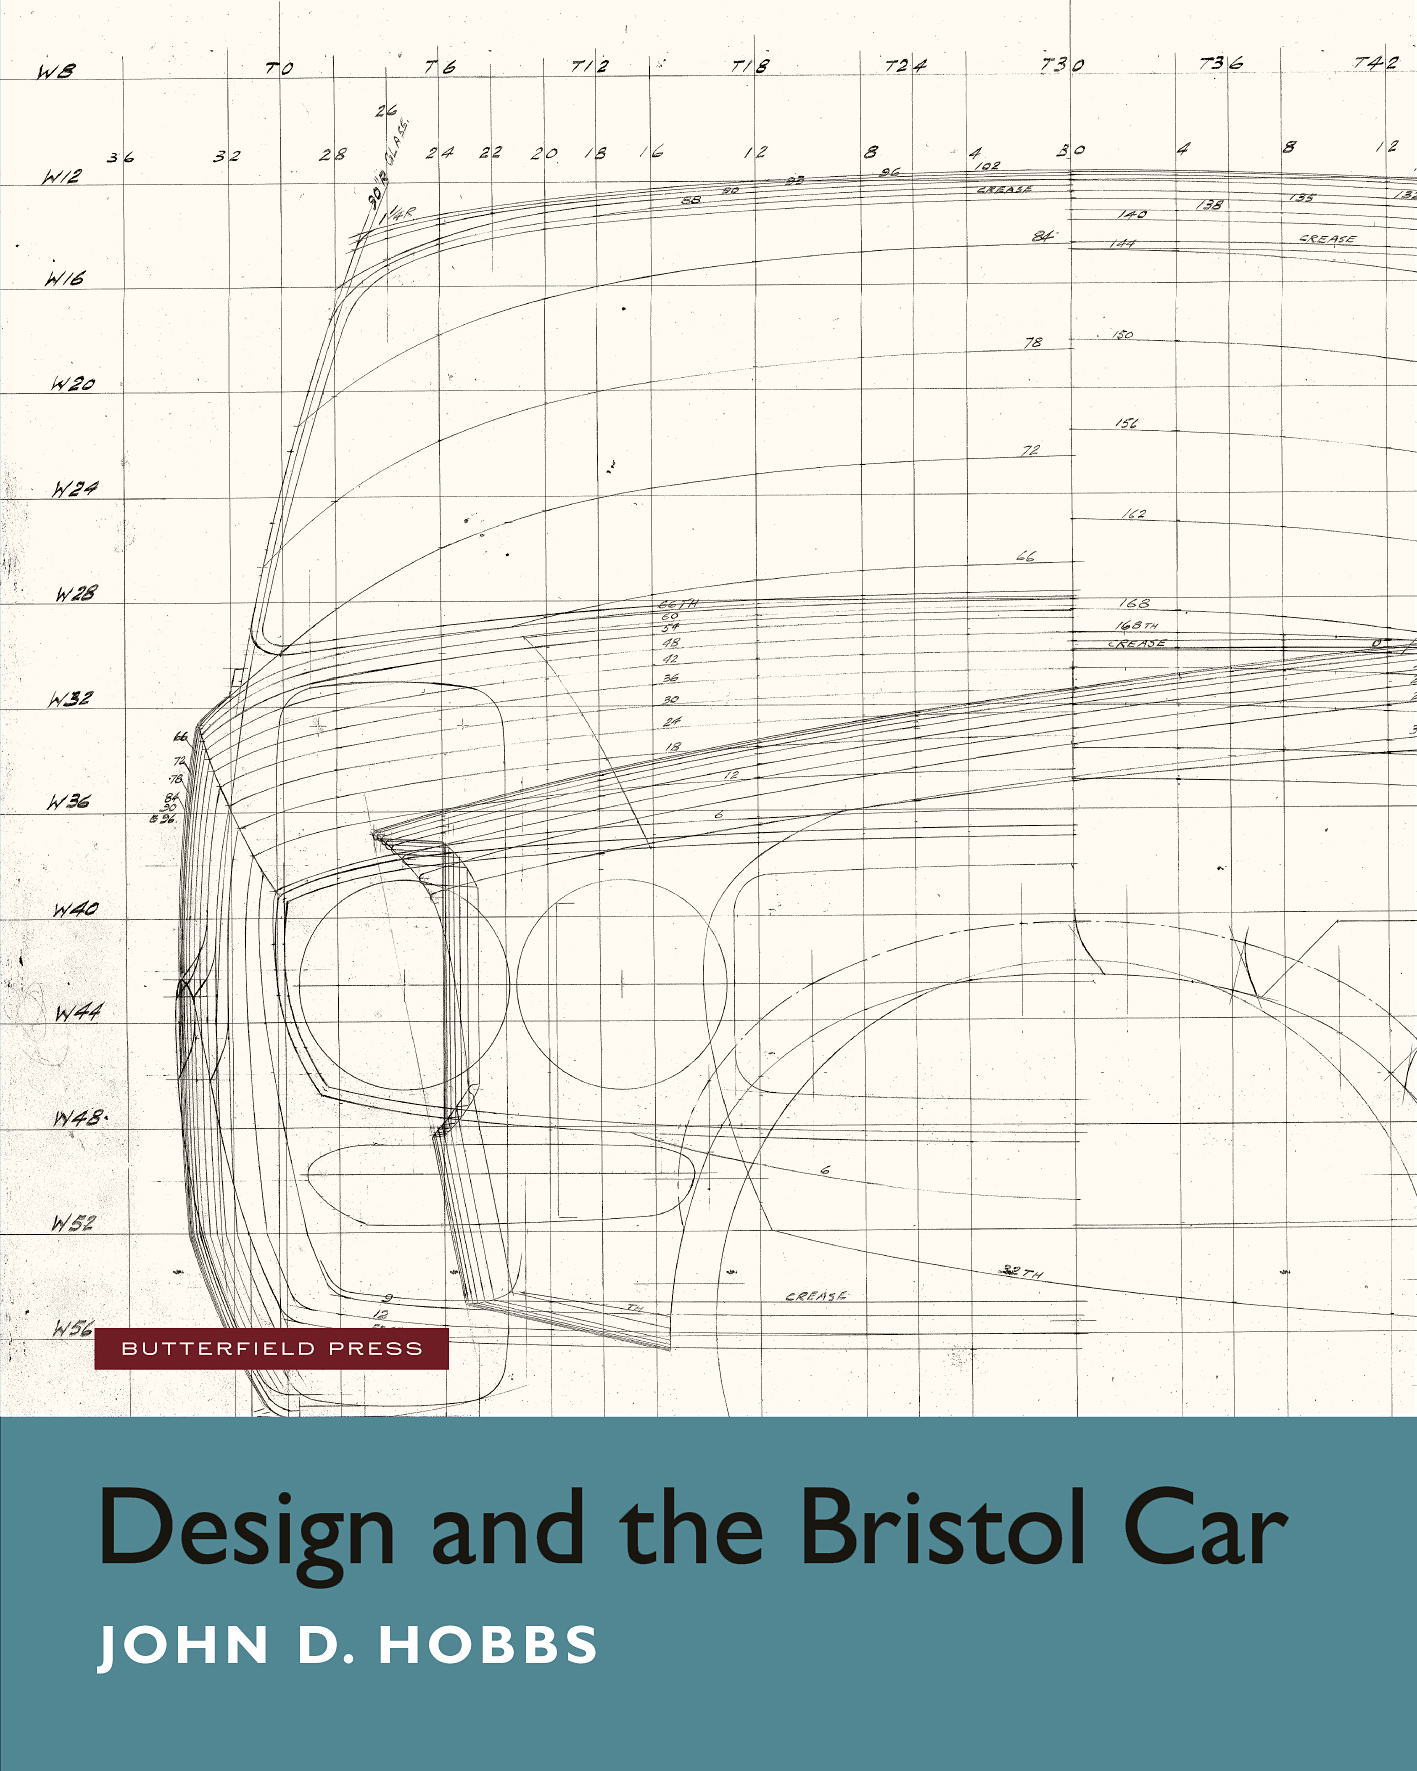Click the 'W24' grid label

[76, 489]
